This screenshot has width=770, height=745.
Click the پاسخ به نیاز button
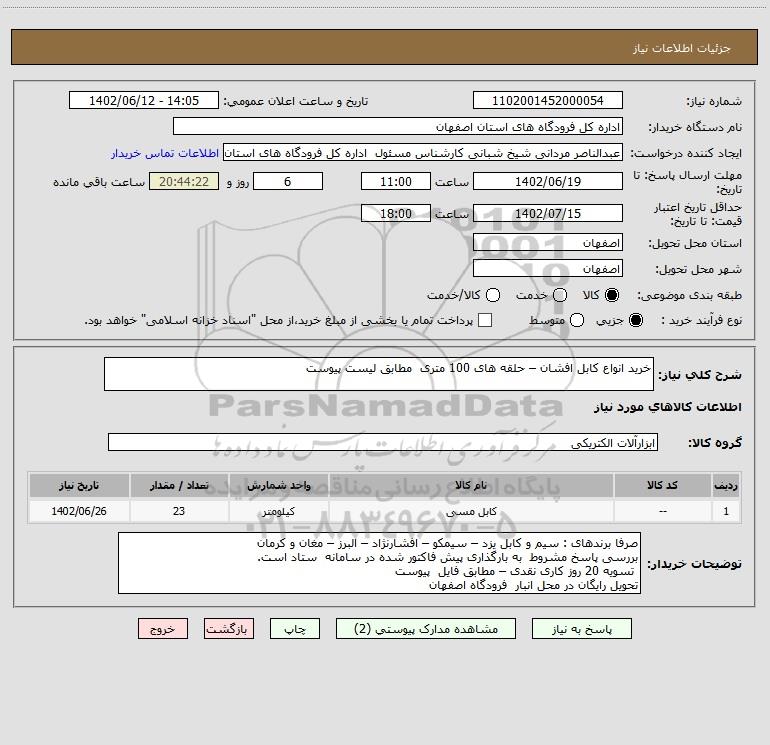tap(581, 629)
